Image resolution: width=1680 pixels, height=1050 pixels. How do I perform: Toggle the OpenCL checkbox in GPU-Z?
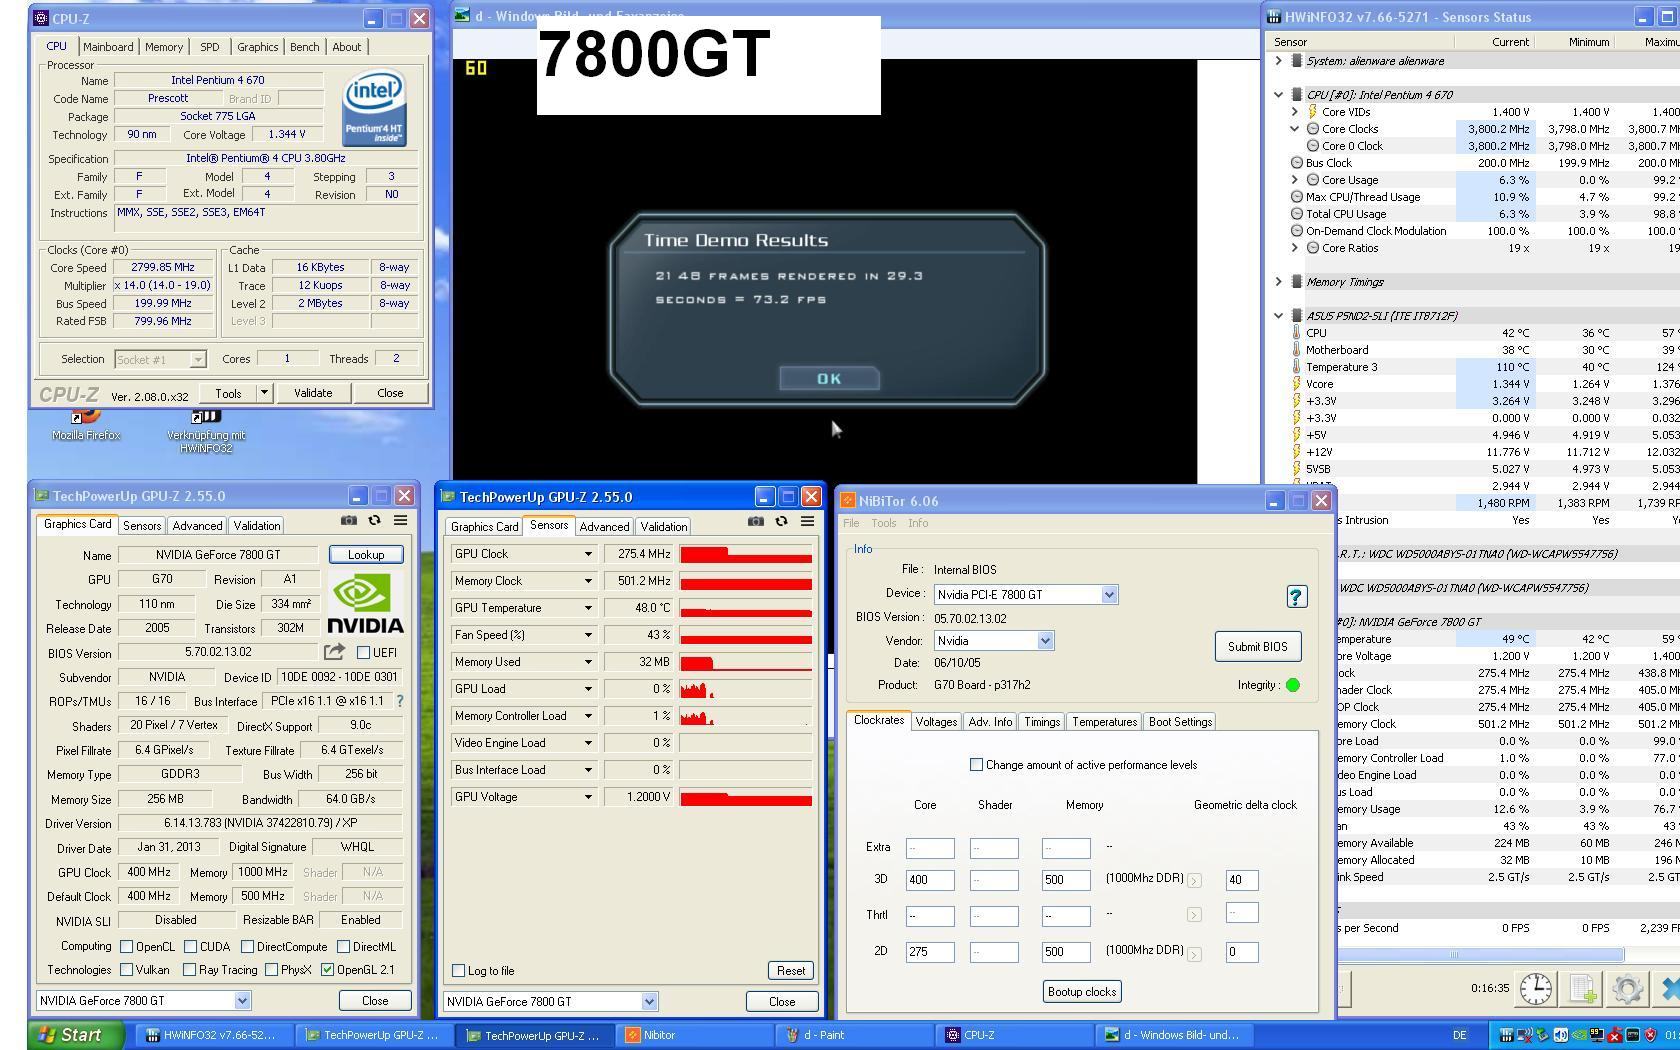126,946
